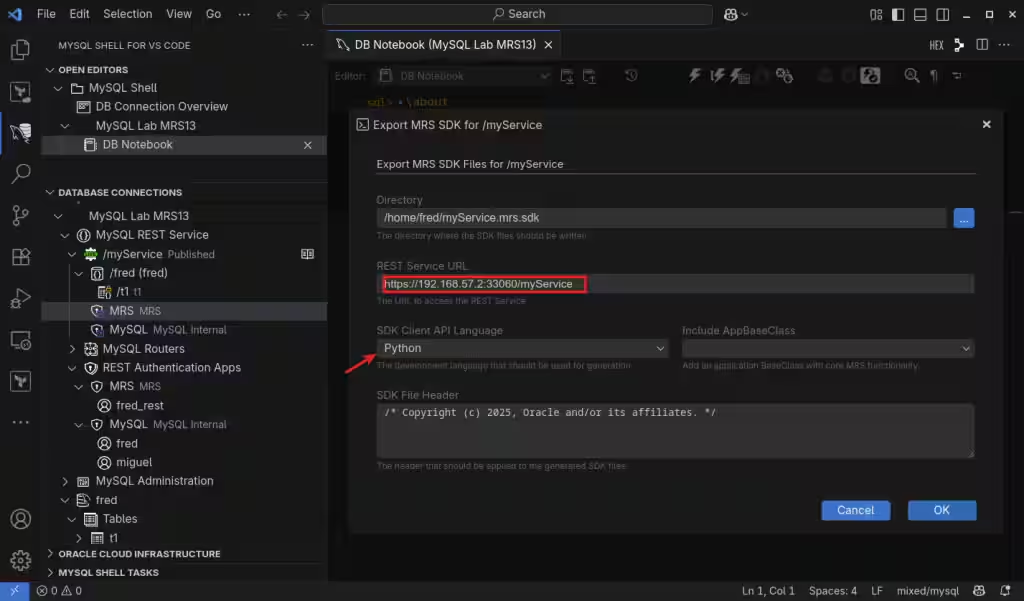Collapse the MySQL REST Service node
The height and width of the screenshot is (601, 1024).
click(65, 235)
